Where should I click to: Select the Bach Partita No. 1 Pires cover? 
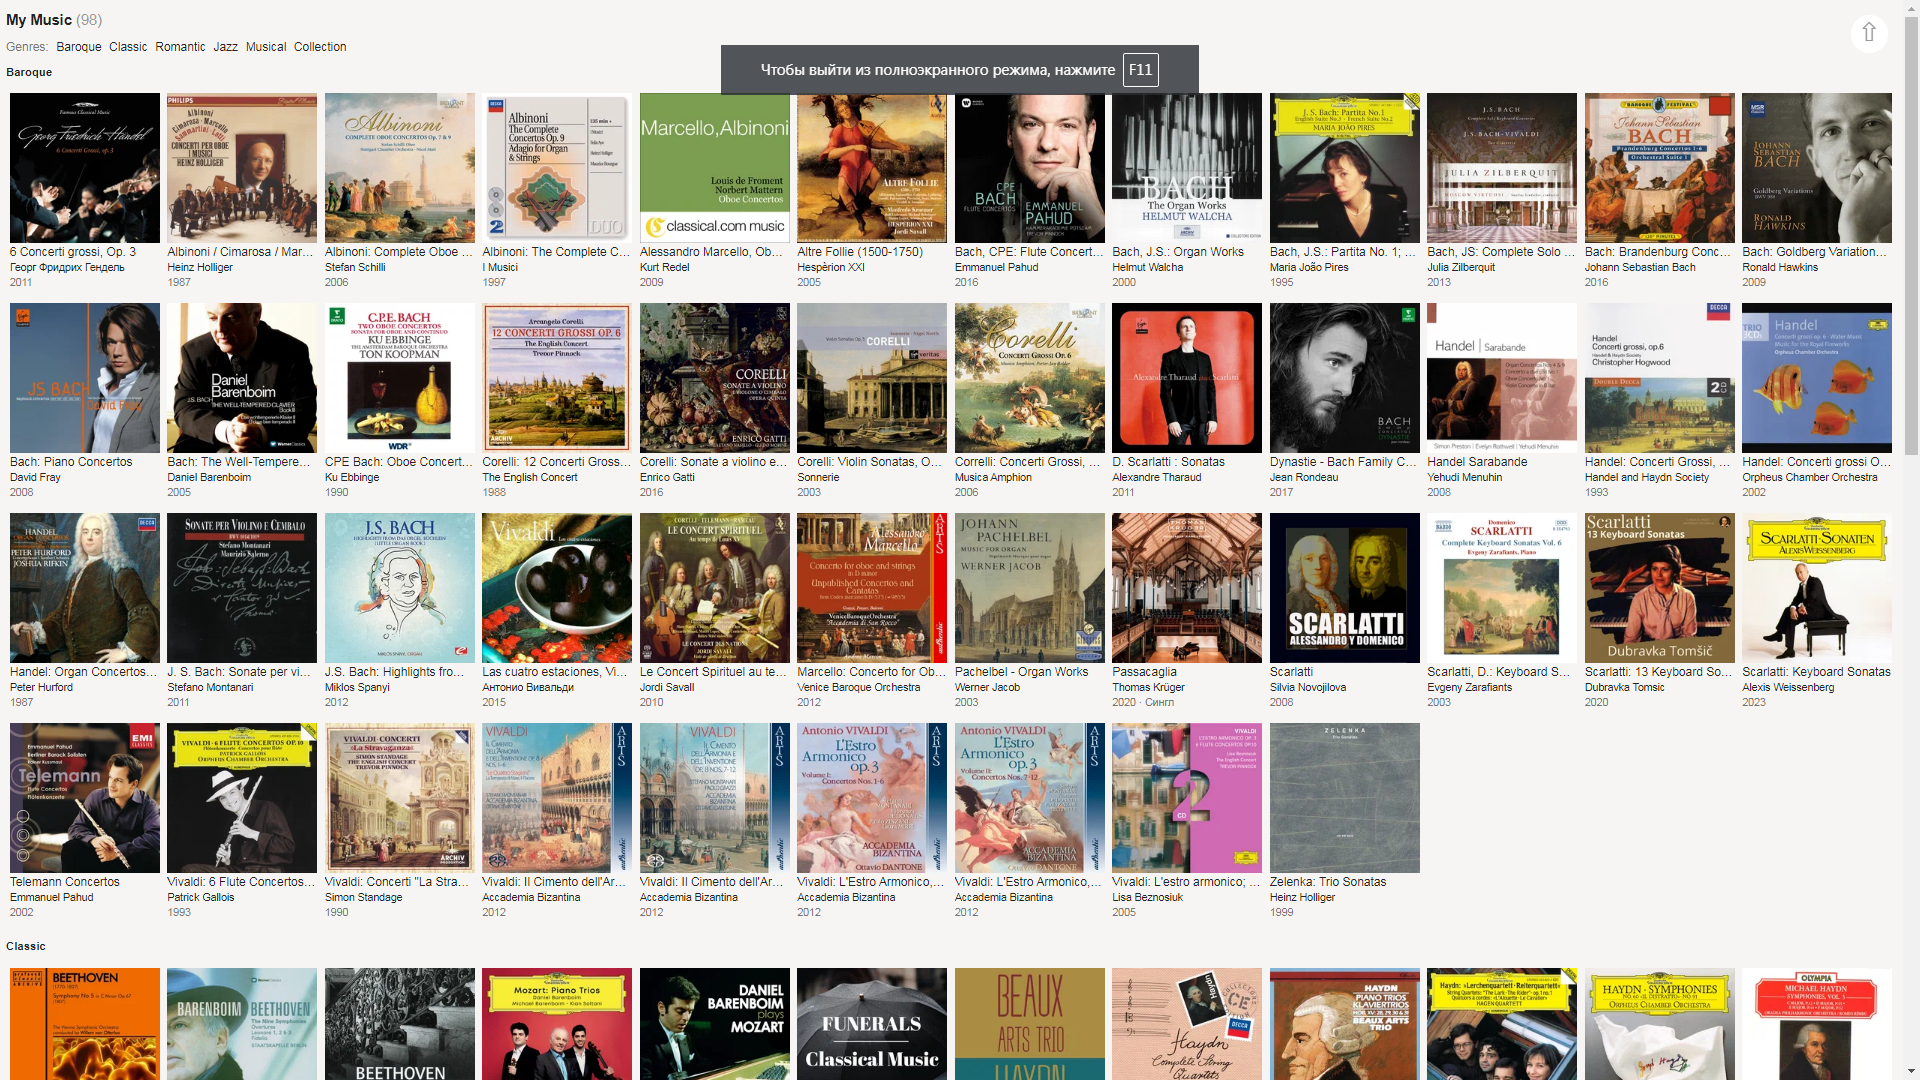(1345, 168)
